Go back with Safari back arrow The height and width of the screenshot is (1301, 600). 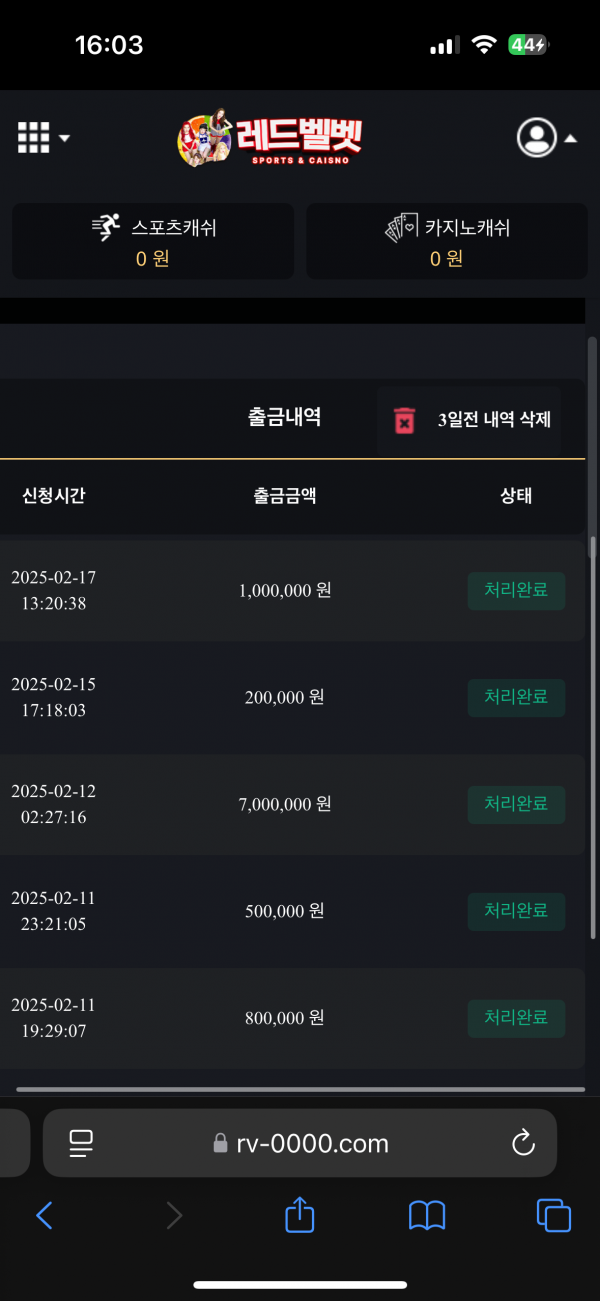(44, 1215)
